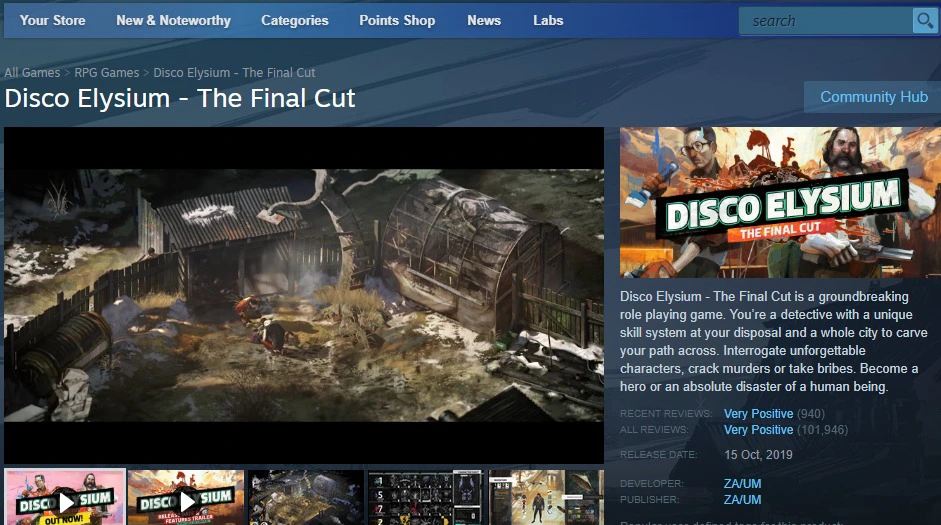The width and height of the screenshot is (941, 525).
Task: Open the Labs tab
Action: pos(548,20)
